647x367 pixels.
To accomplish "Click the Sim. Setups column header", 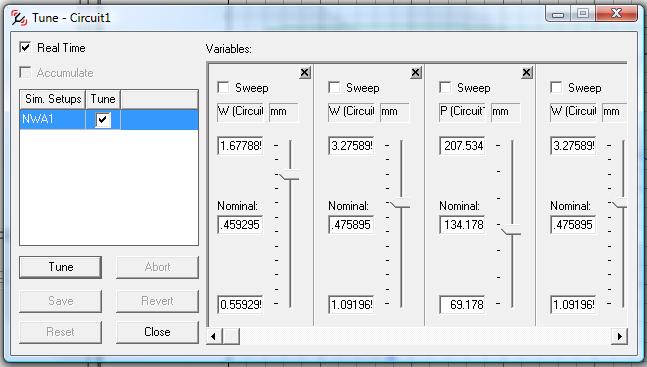I will click(x=53, y=99).
